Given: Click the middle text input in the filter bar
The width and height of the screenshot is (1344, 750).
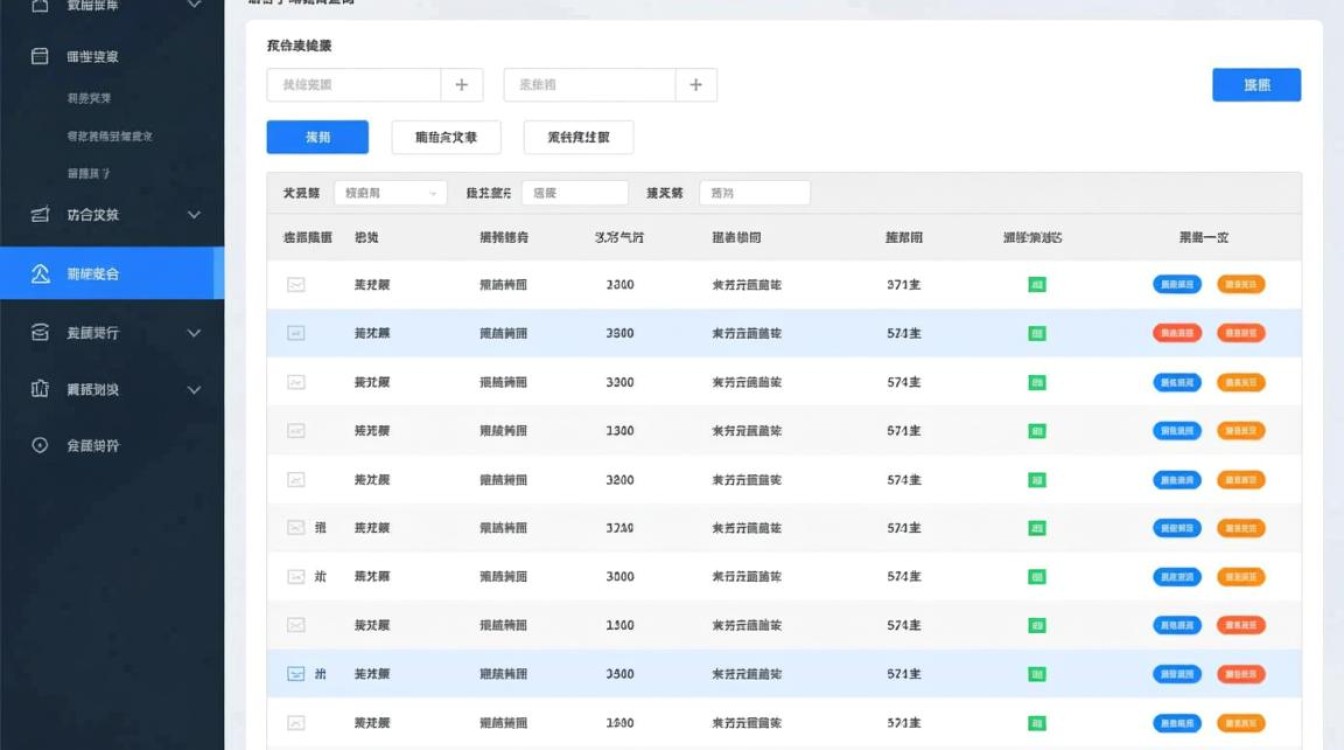Looking at the screenshot, I should coord(574,193).
